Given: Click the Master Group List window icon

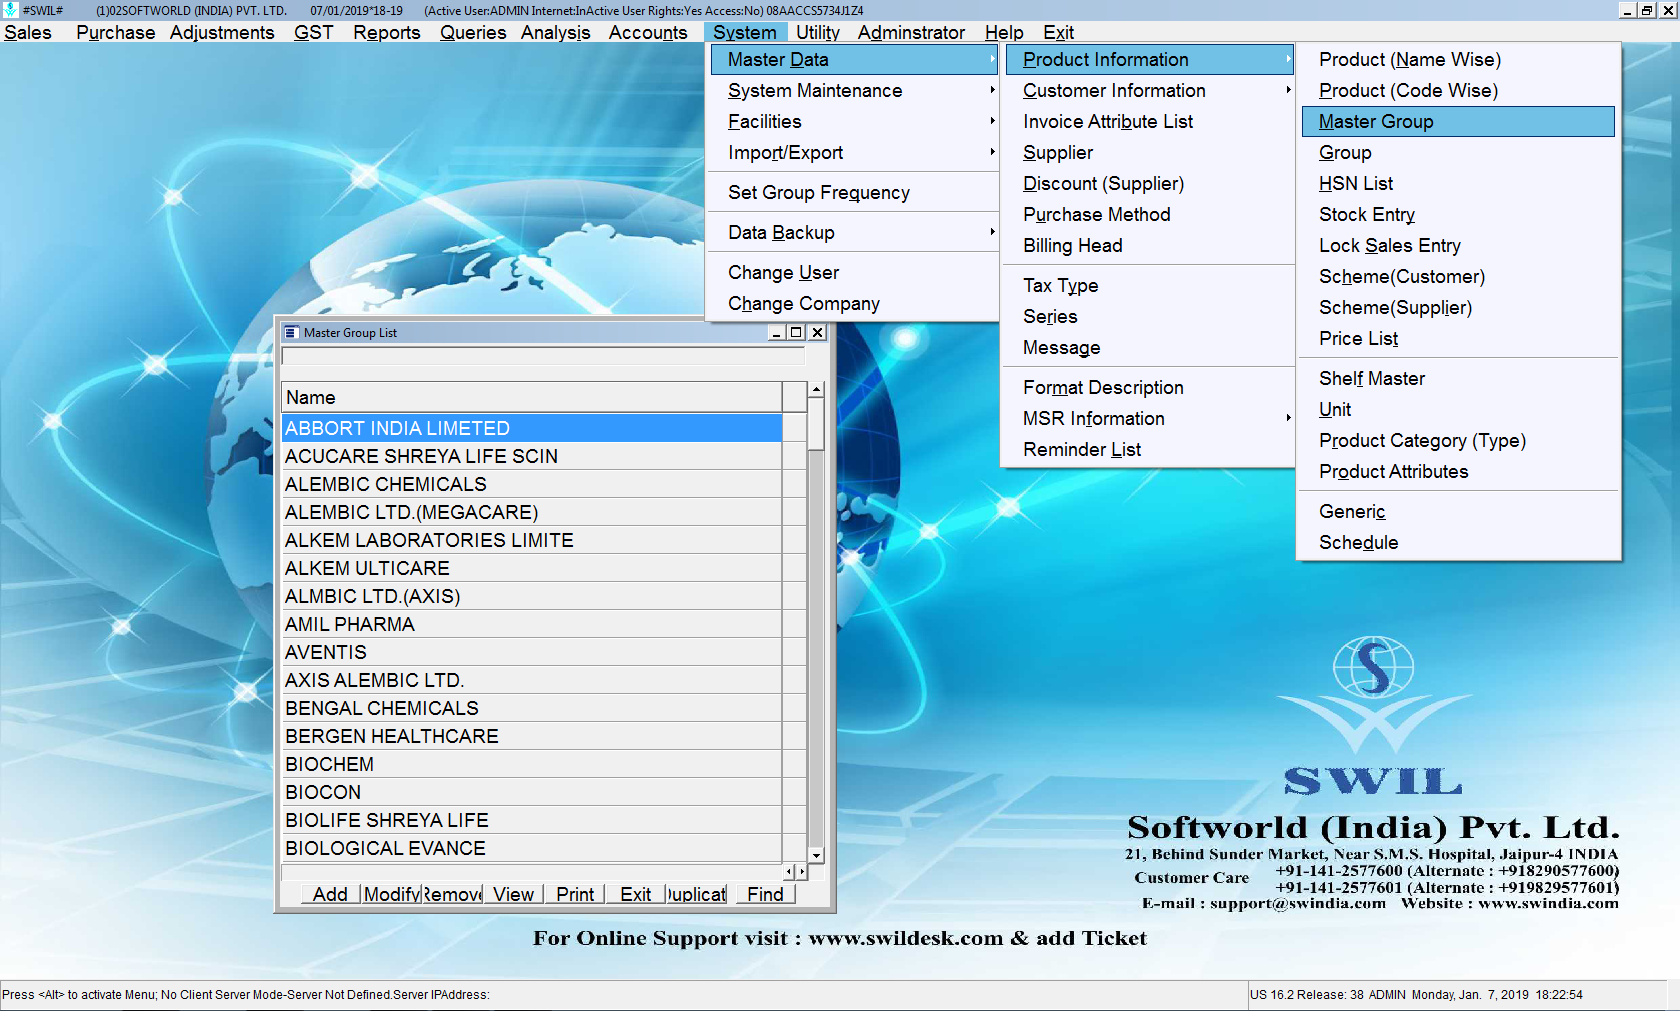Looking at the screenshot, I should tap(291, 333).
